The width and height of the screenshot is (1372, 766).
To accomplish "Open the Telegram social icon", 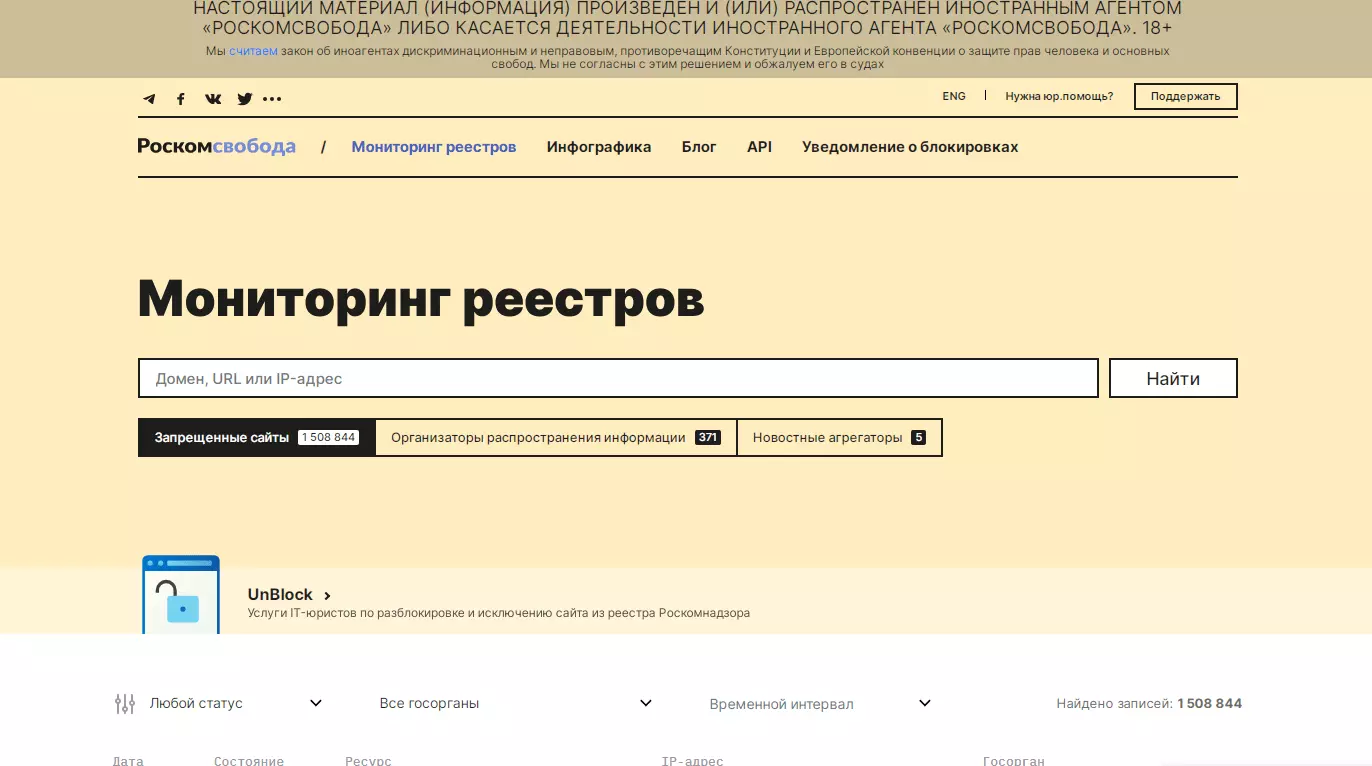I will (x=149, y=99).
